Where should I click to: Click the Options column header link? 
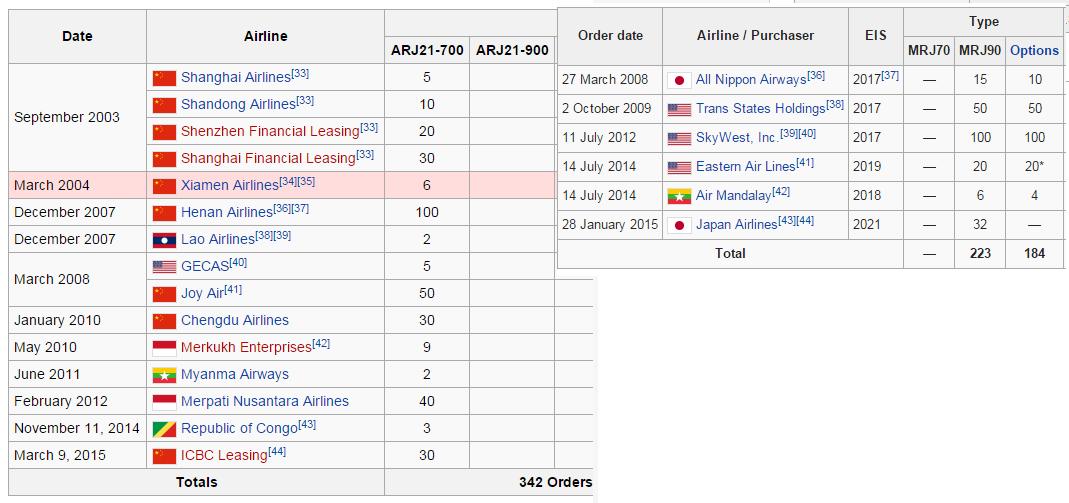click(1034, 50)
